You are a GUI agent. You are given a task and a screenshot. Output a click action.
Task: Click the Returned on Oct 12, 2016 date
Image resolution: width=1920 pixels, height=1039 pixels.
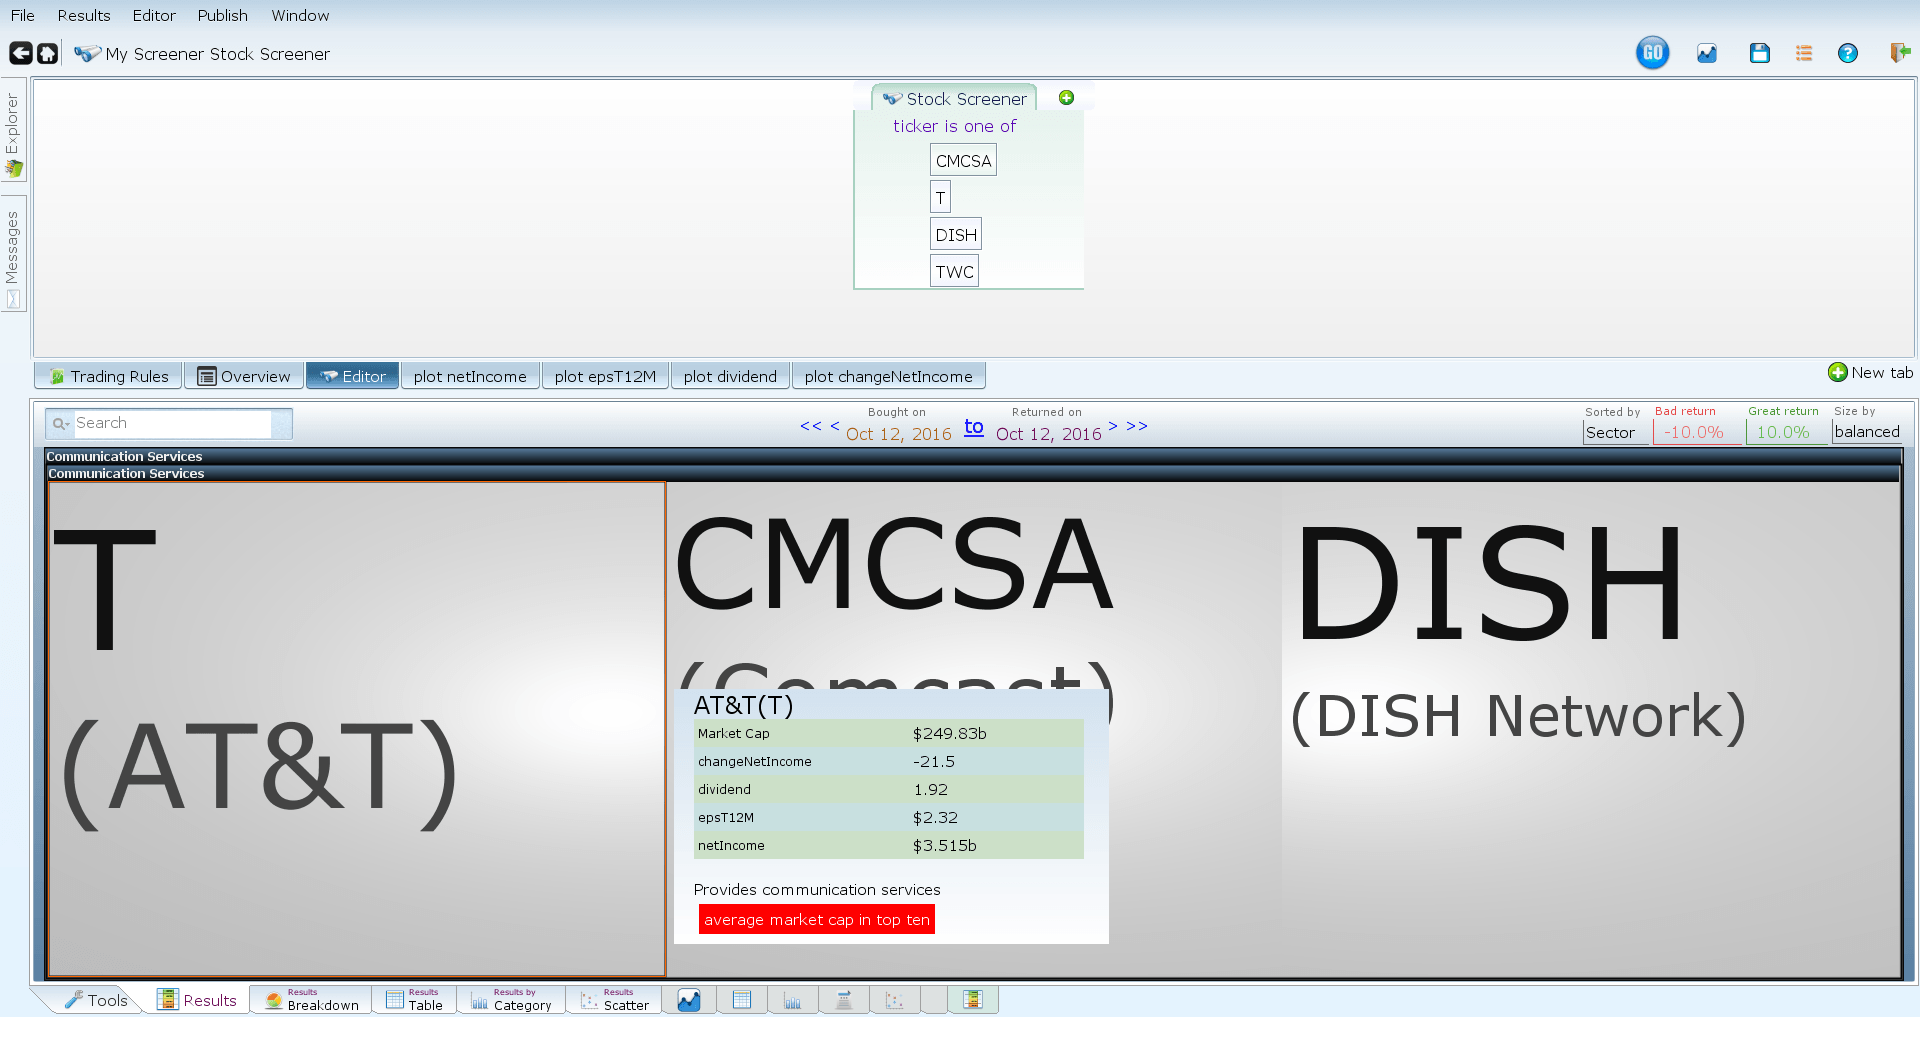pyautogui.click(x=1048, y=434)
